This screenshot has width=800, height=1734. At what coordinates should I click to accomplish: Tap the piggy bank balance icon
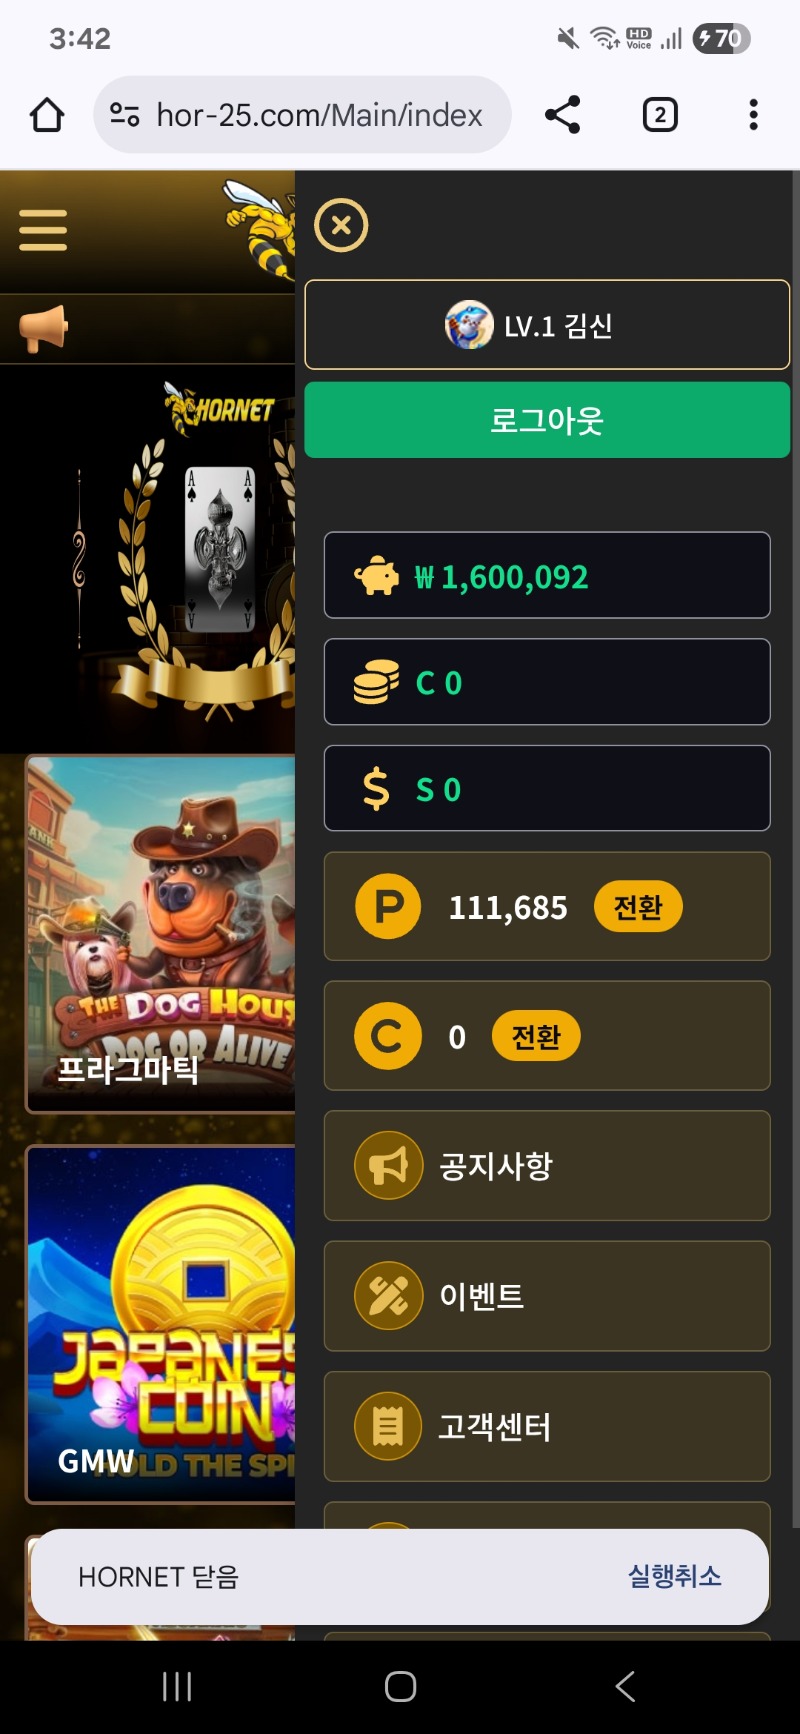[377, 576]
